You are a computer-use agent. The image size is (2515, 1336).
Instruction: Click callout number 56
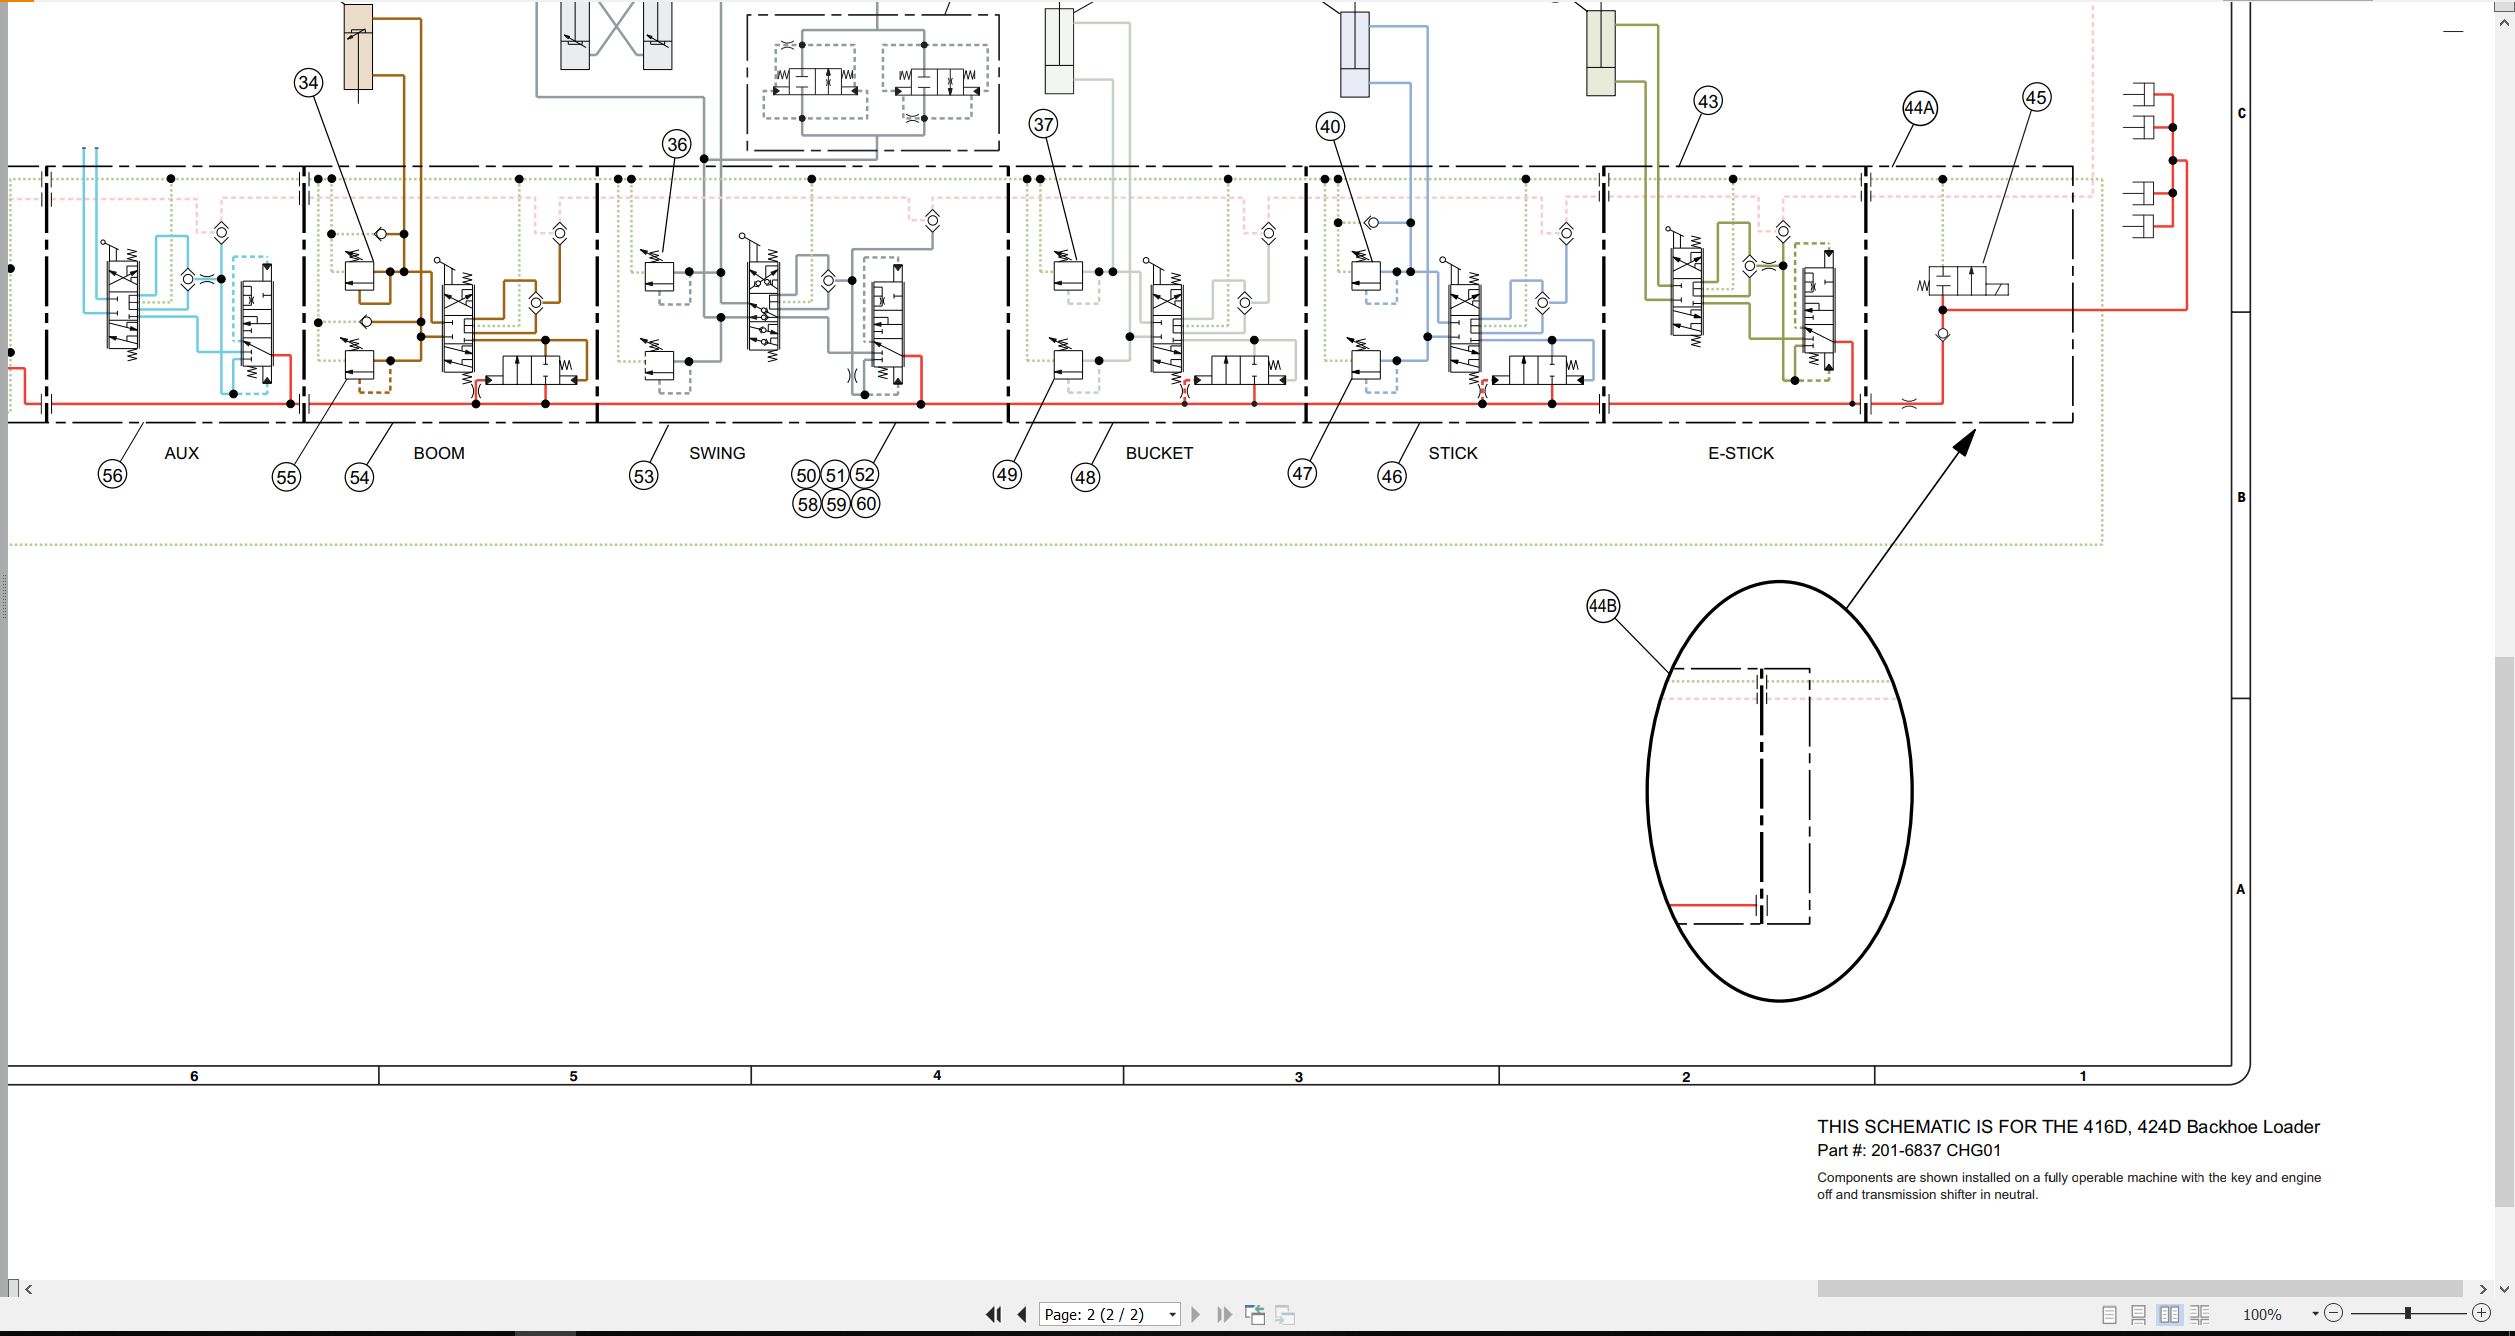(x=112, y=475)
